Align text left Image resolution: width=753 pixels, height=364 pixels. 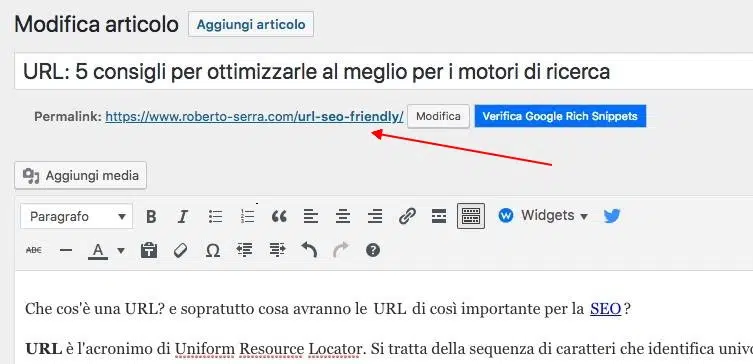point(311,217)
